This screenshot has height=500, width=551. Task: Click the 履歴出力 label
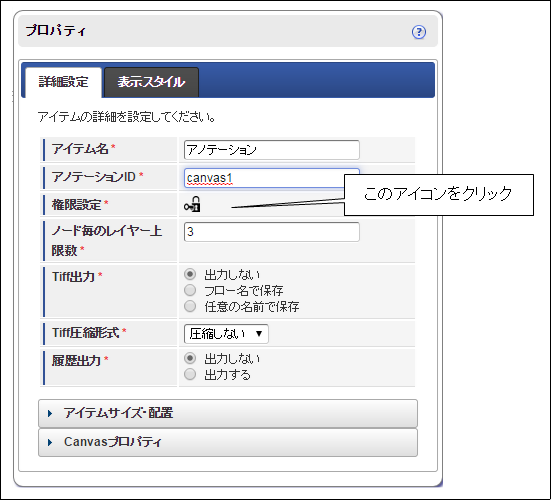point(77,361)
